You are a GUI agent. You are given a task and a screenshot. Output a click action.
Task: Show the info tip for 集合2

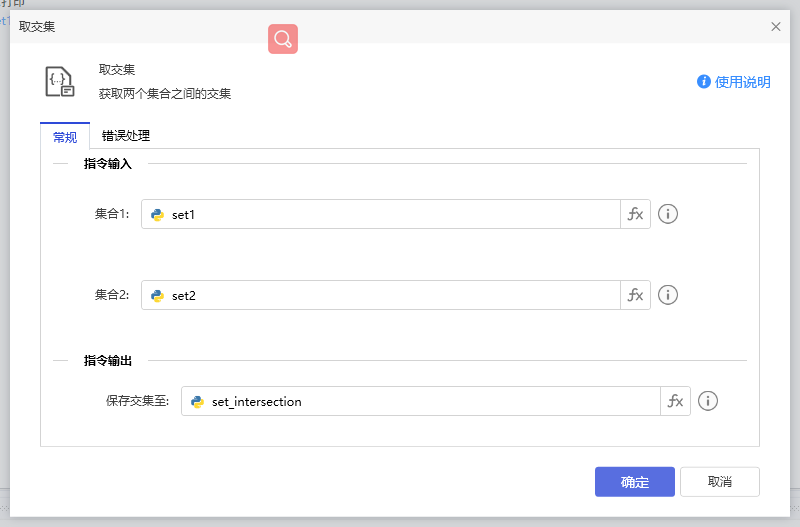pos(668,295)
